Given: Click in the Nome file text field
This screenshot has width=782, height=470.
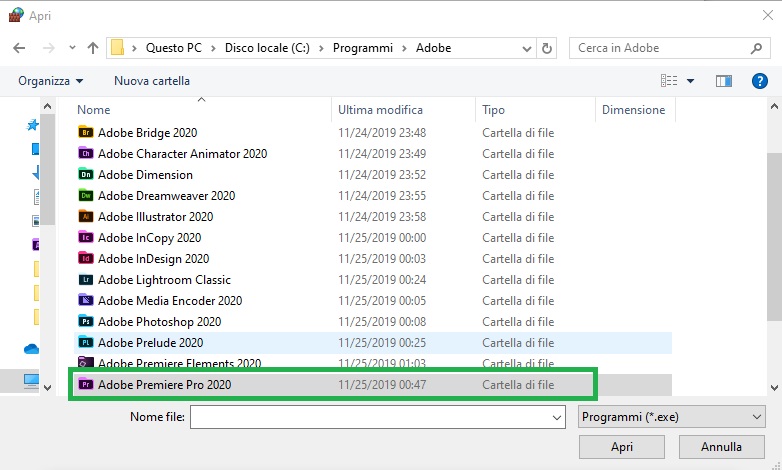Looking at the screenshot, I should (370, 417).
